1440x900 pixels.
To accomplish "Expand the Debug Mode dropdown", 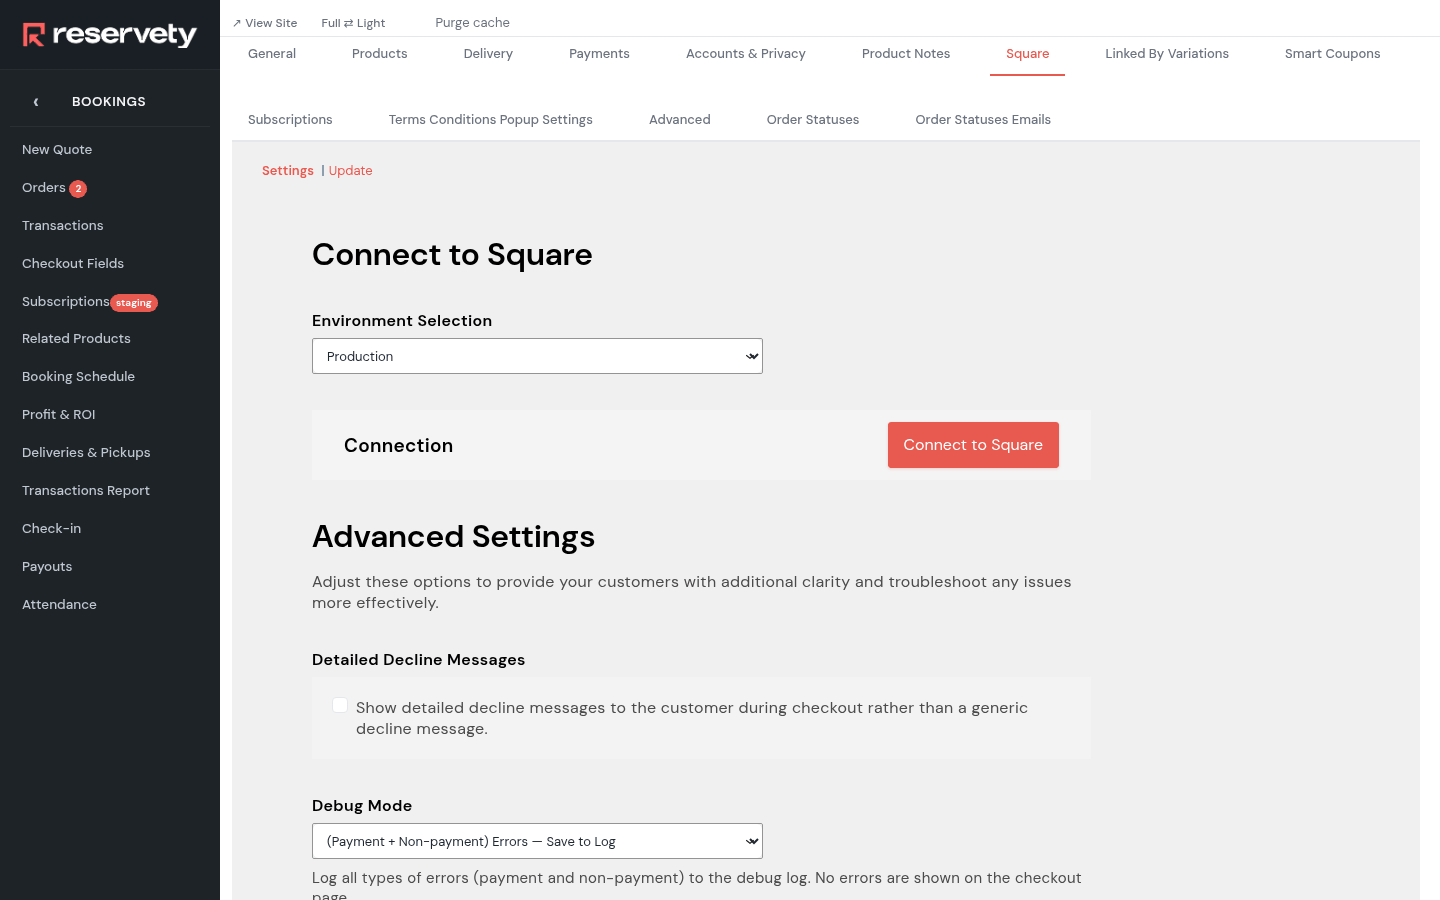I will pos(537,841).
